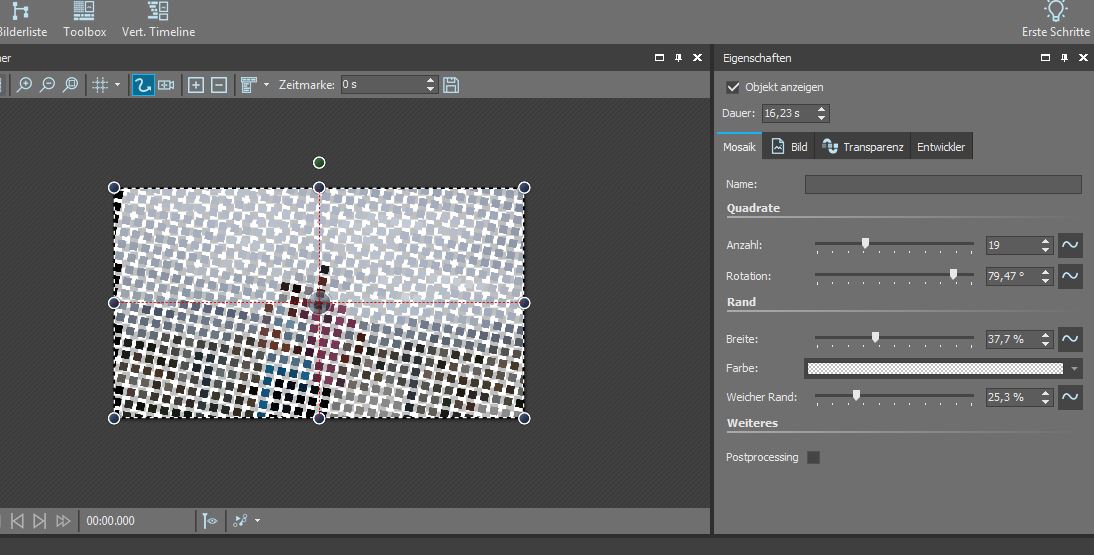Click the Anzahl slider handle
This screenshot has height=555, width=1094.
pyautogui.click(x=865, y=242)
